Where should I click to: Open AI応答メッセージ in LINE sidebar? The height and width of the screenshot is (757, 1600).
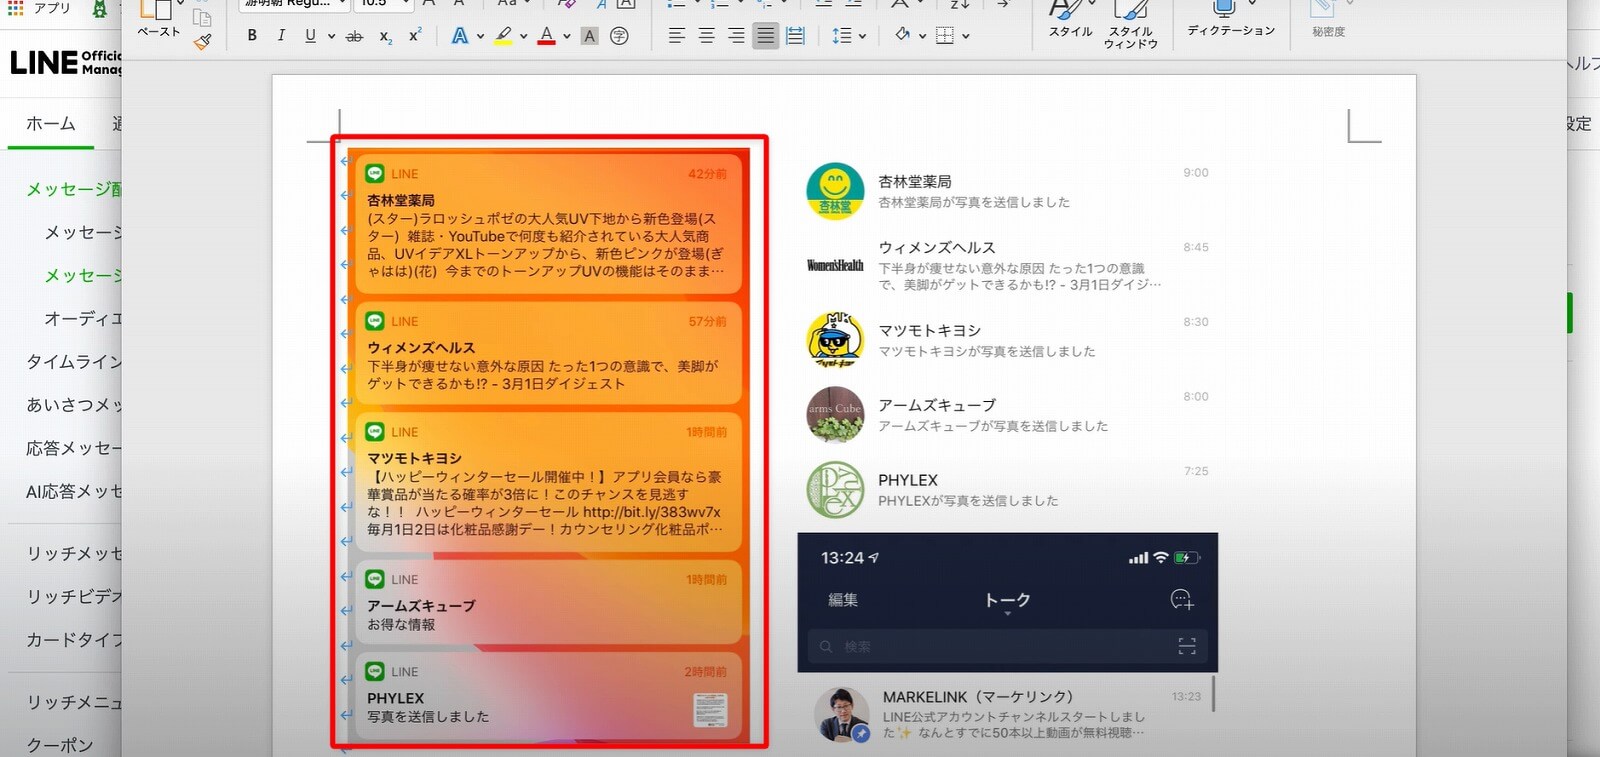coord(74,491)
